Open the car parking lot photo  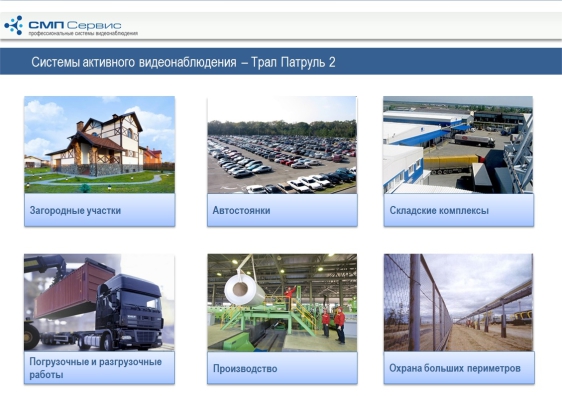(x=282, y=145)
